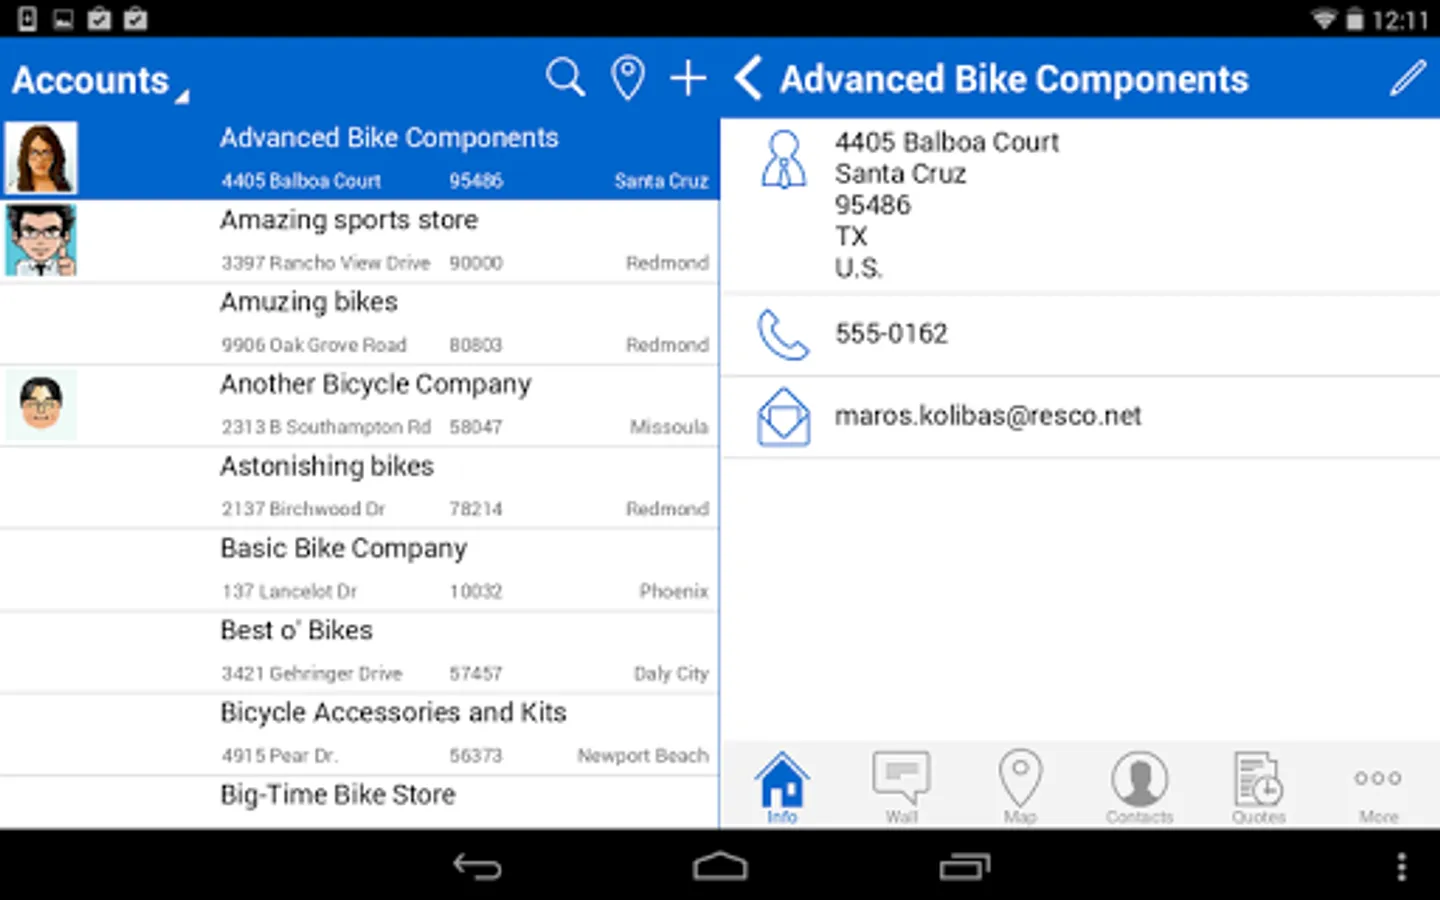Tap the email envelope icon
The image size is (1440, 900).
783,417
